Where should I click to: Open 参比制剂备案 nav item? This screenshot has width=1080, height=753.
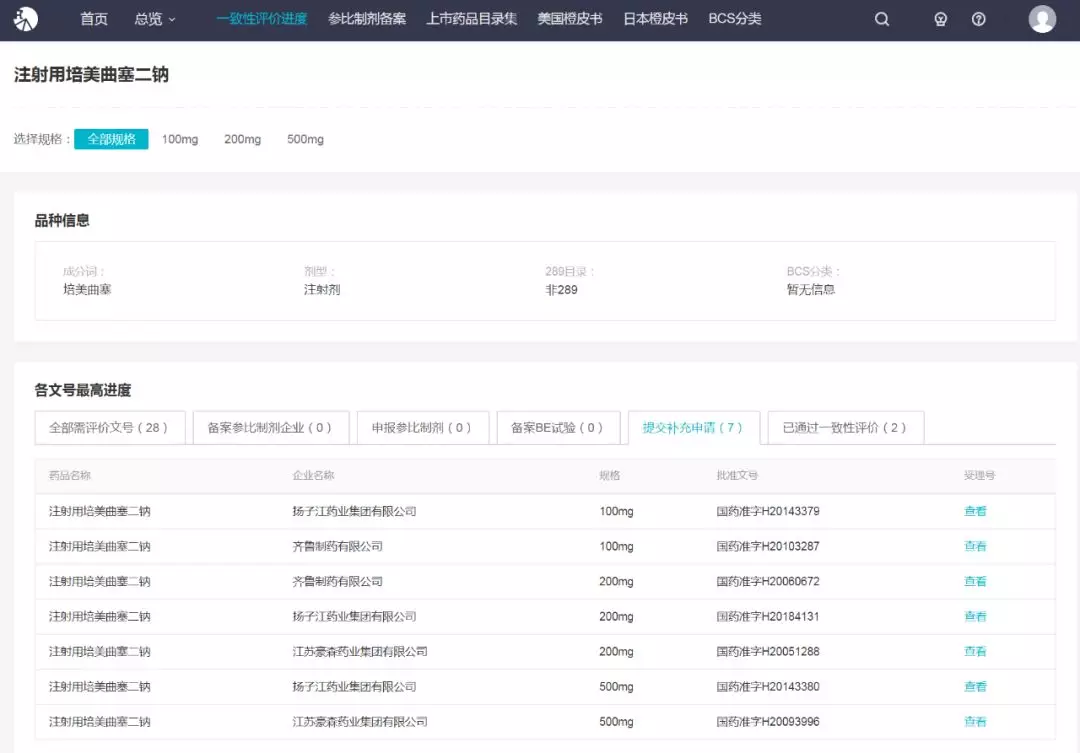366,19
